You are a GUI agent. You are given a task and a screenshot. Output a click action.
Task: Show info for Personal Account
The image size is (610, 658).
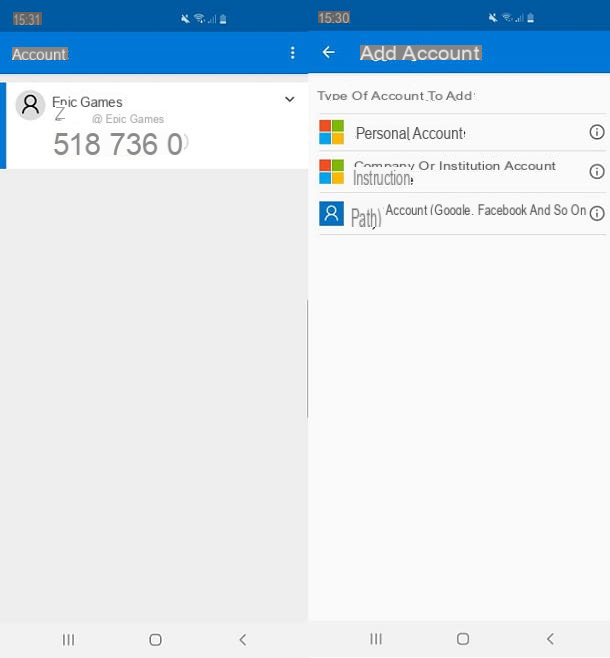597,132
